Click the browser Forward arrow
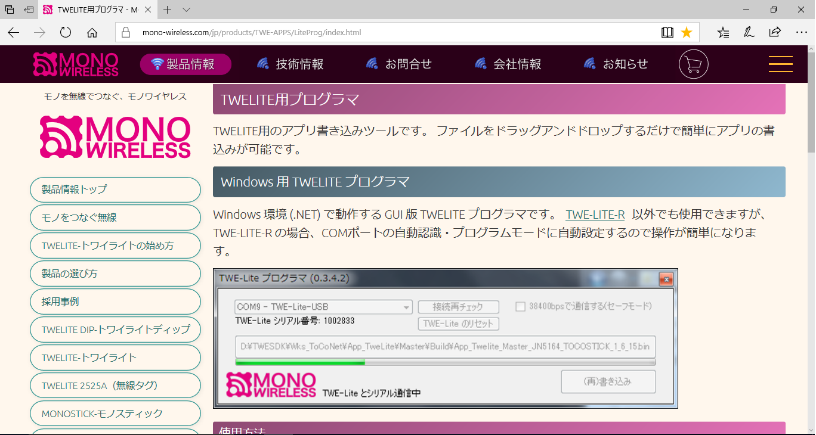Image resolution: width=816 pixels, height=435 pixels. (x=40, y=33)
